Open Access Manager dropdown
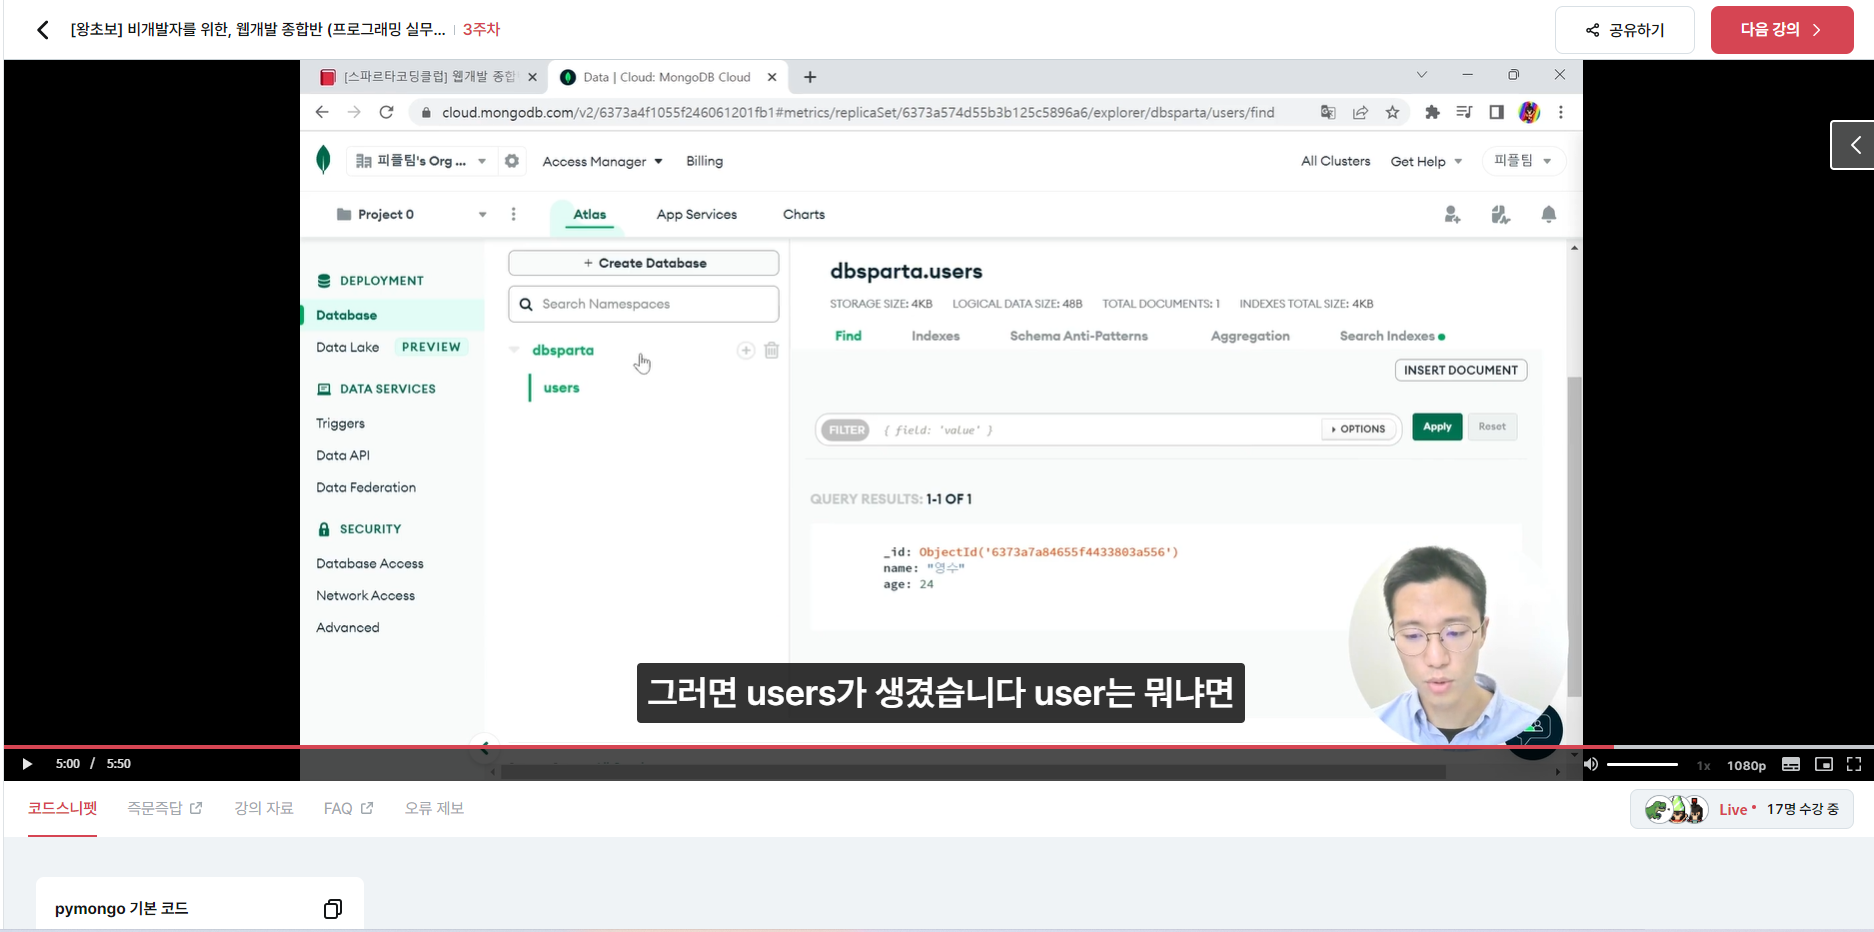 [603, 161]
